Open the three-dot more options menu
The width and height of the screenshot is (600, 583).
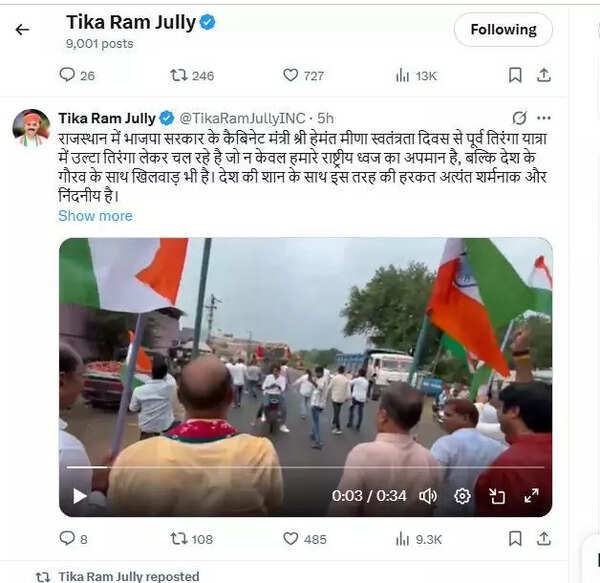(x=544, y=118)
